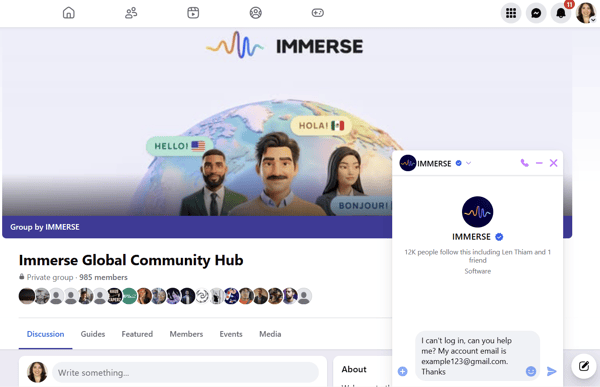Open IMMERSE page name in chat body
Viewport: 600px width, 387px height.
tap(471, 237)
